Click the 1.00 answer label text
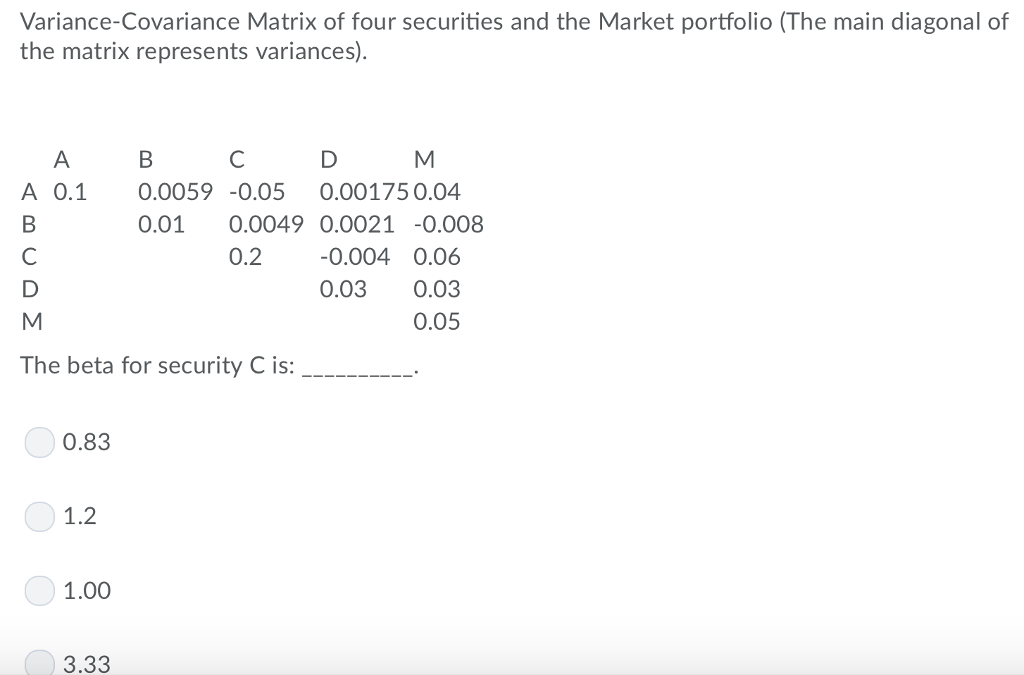Viewport: 1024px width, 675px height. pyautogui.click(x=88, y=591)
